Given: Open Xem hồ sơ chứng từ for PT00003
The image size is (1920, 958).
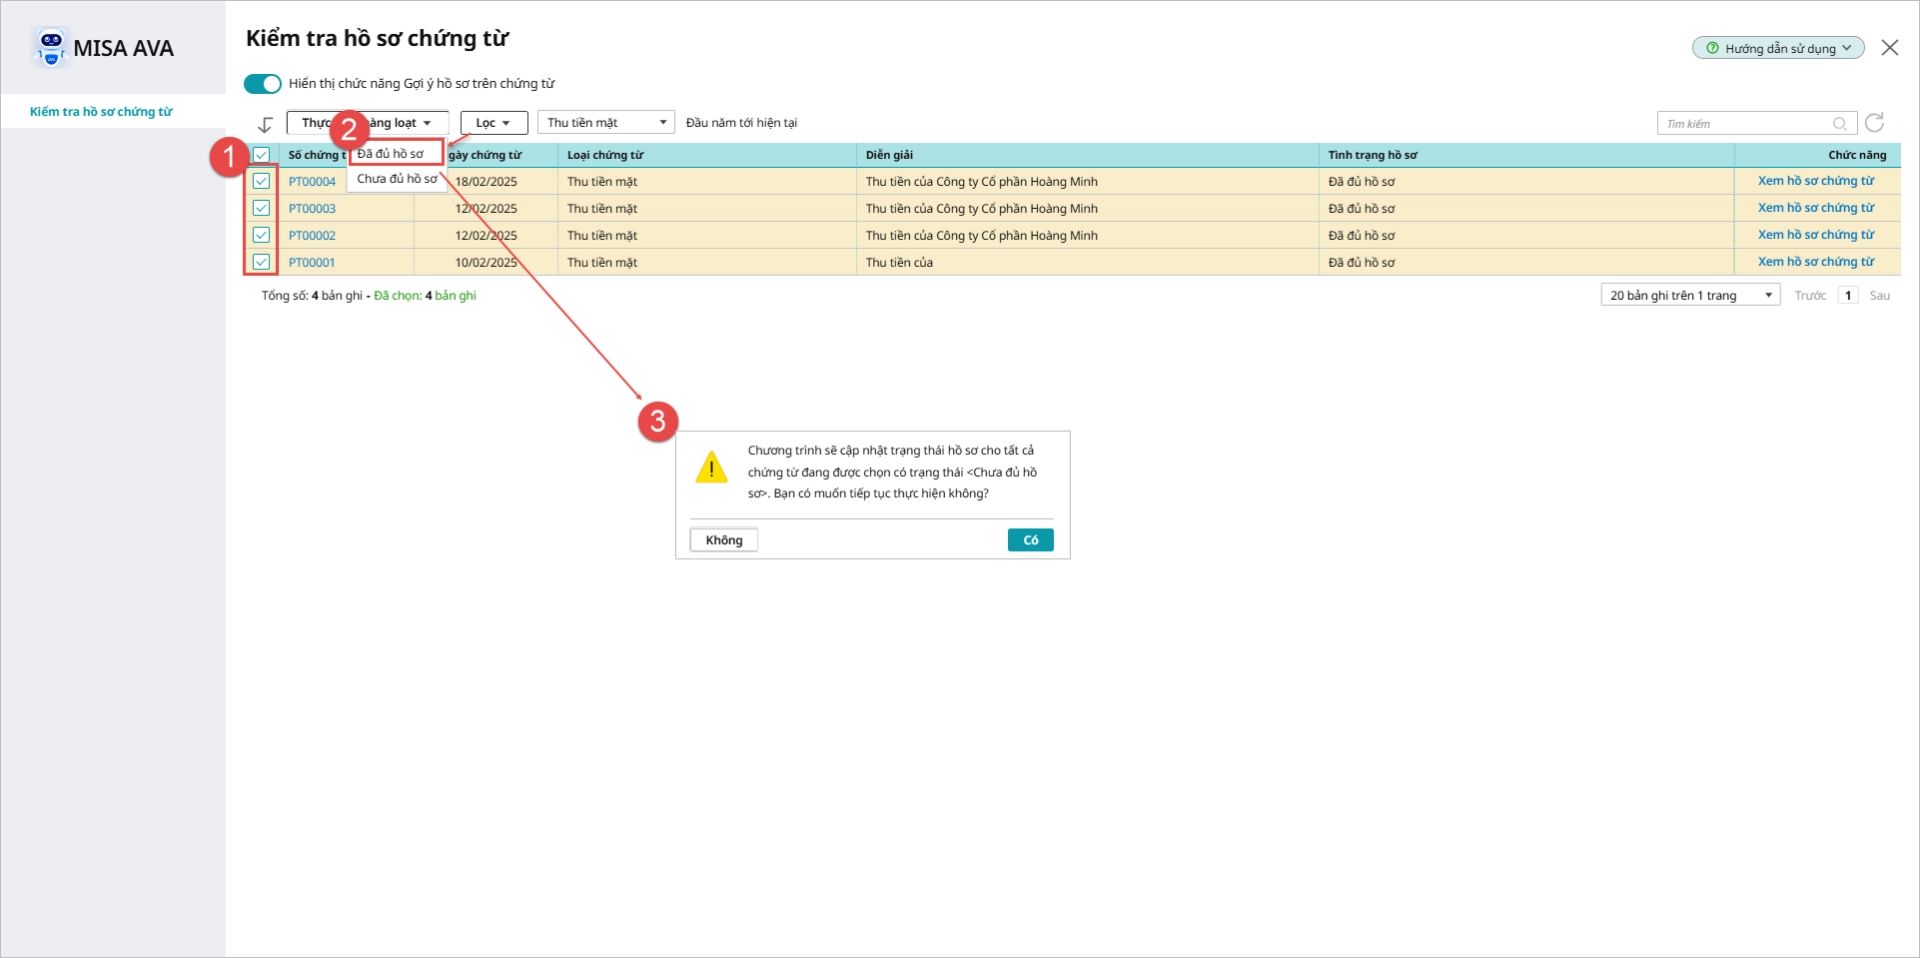Looking at the screenshot, I should coord(1816,208).
